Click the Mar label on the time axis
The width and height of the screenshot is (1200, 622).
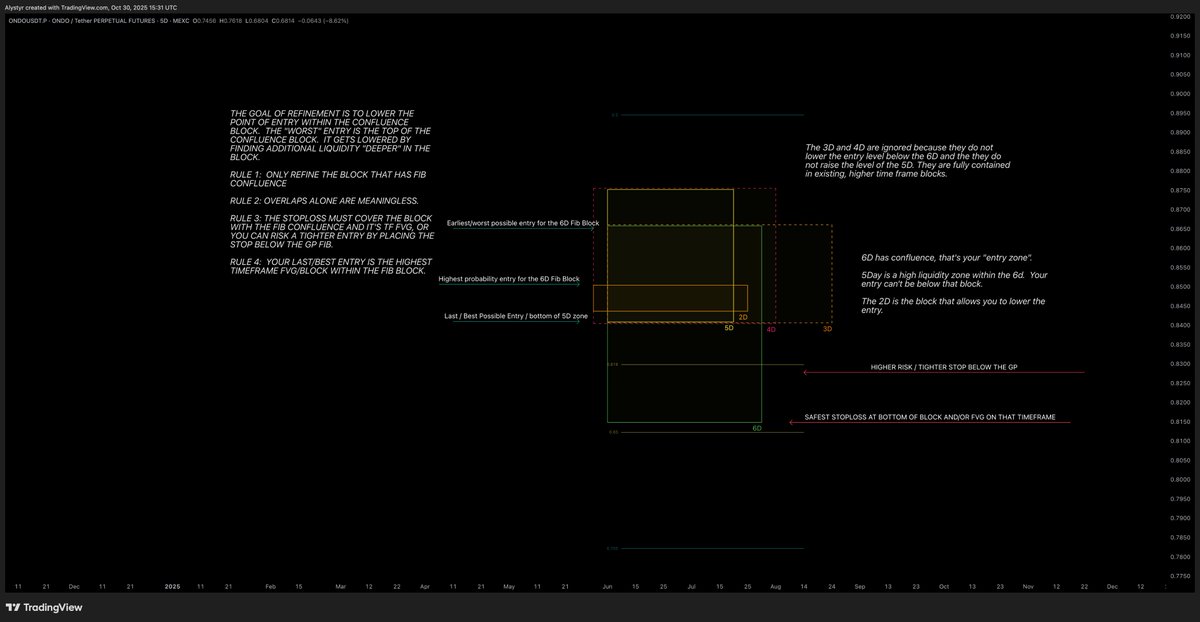(341, 586)
